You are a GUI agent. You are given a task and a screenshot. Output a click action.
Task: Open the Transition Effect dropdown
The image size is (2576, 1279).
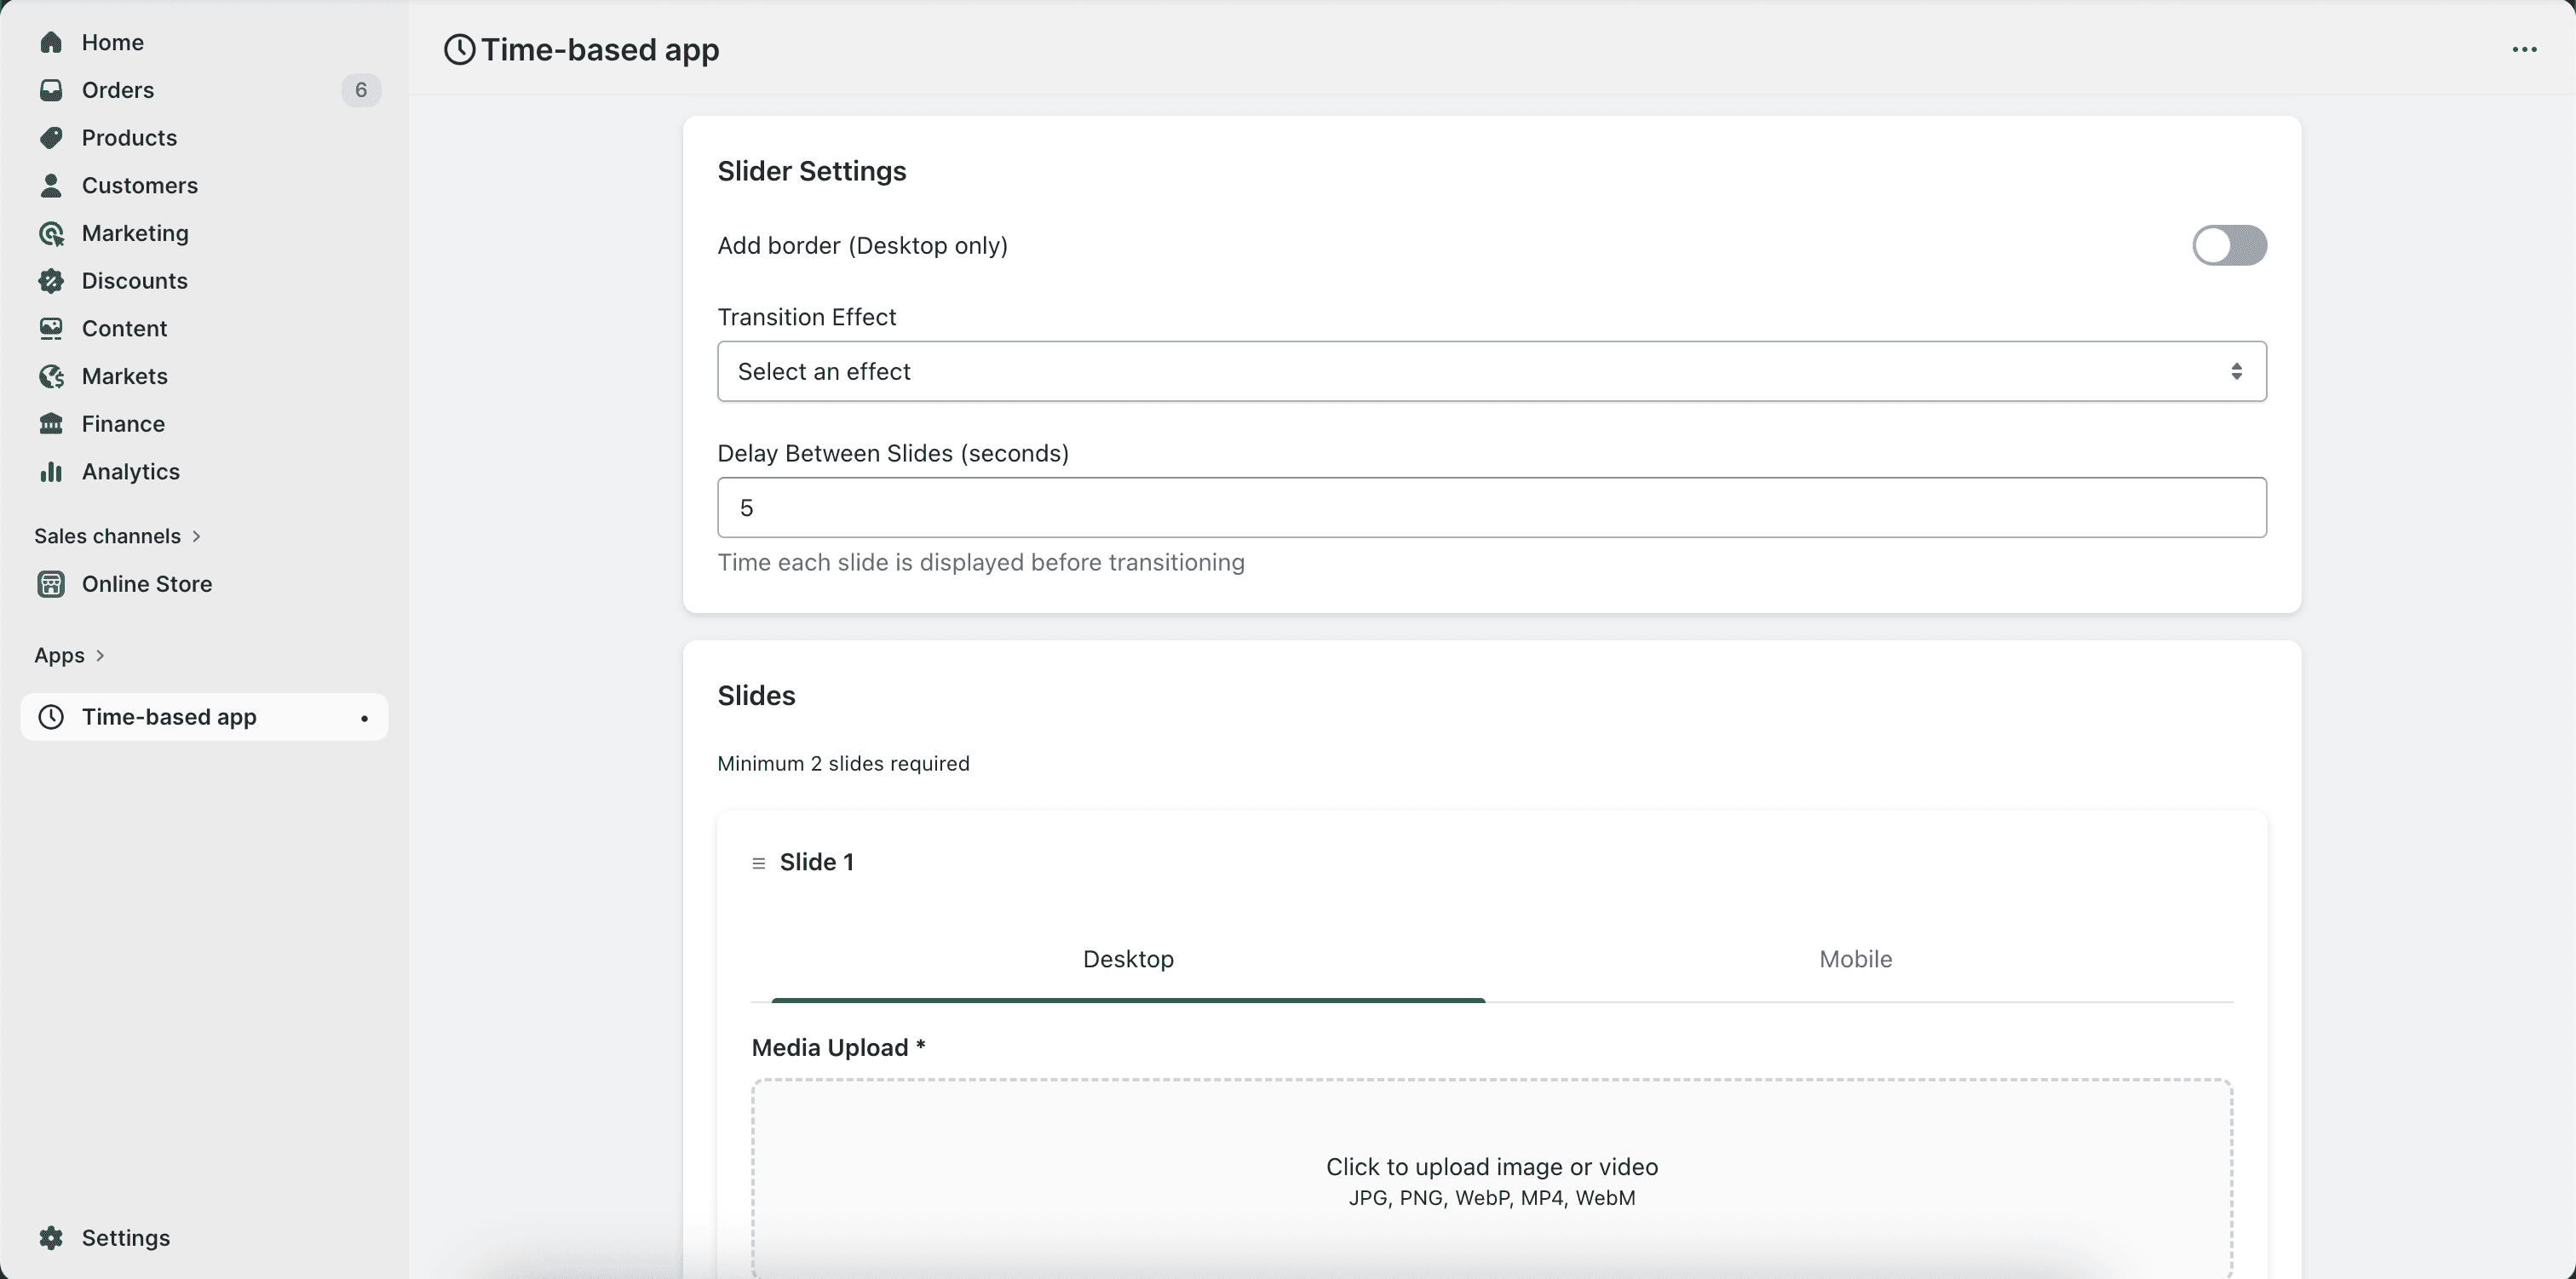coord(1492,371)
